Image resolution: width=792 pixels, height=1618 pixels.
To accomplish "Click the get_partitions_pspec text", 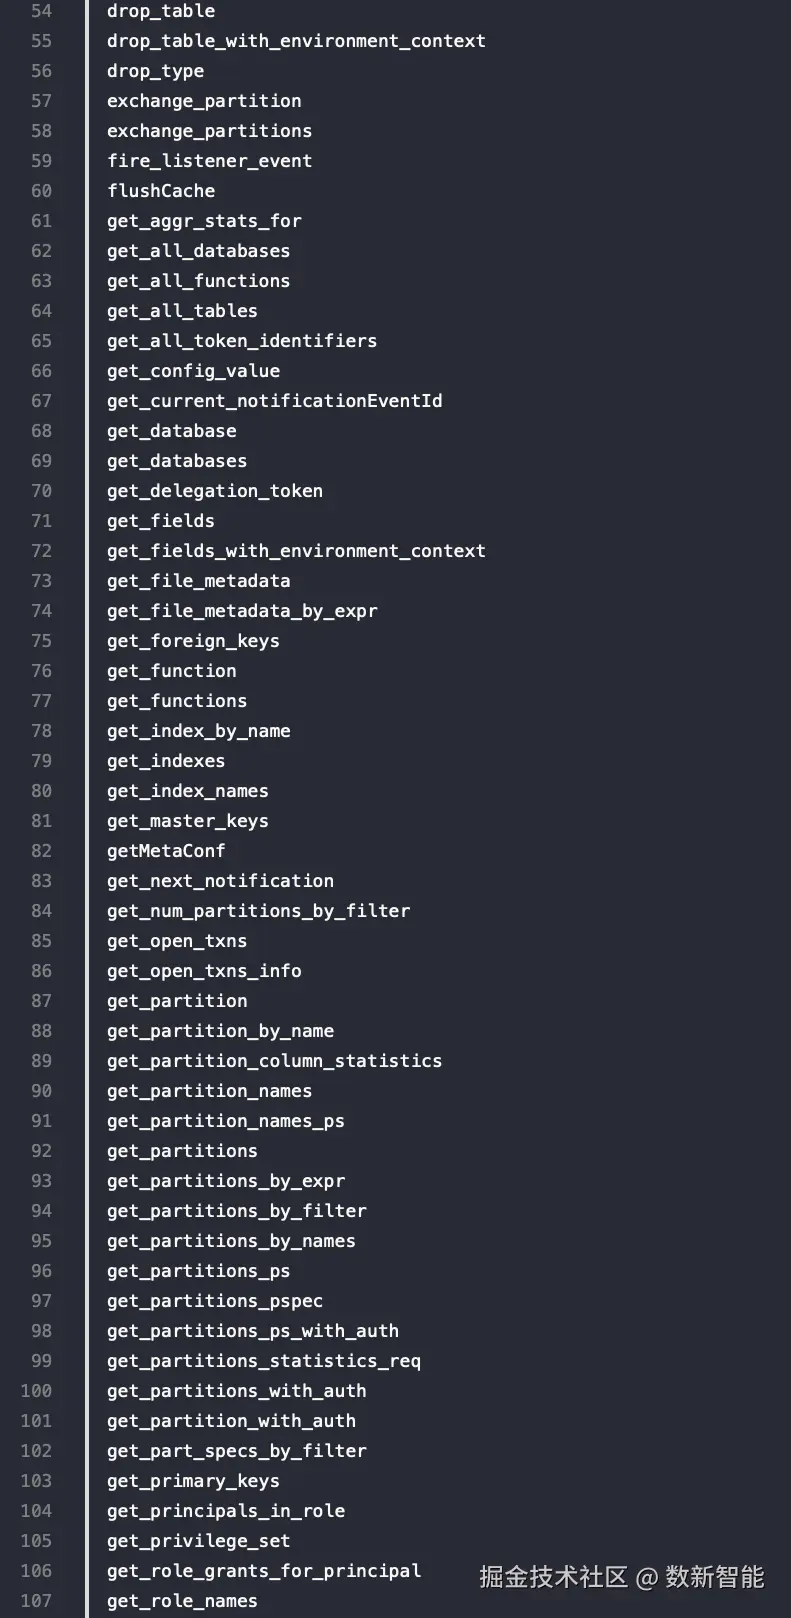I will coord(215,1301).
